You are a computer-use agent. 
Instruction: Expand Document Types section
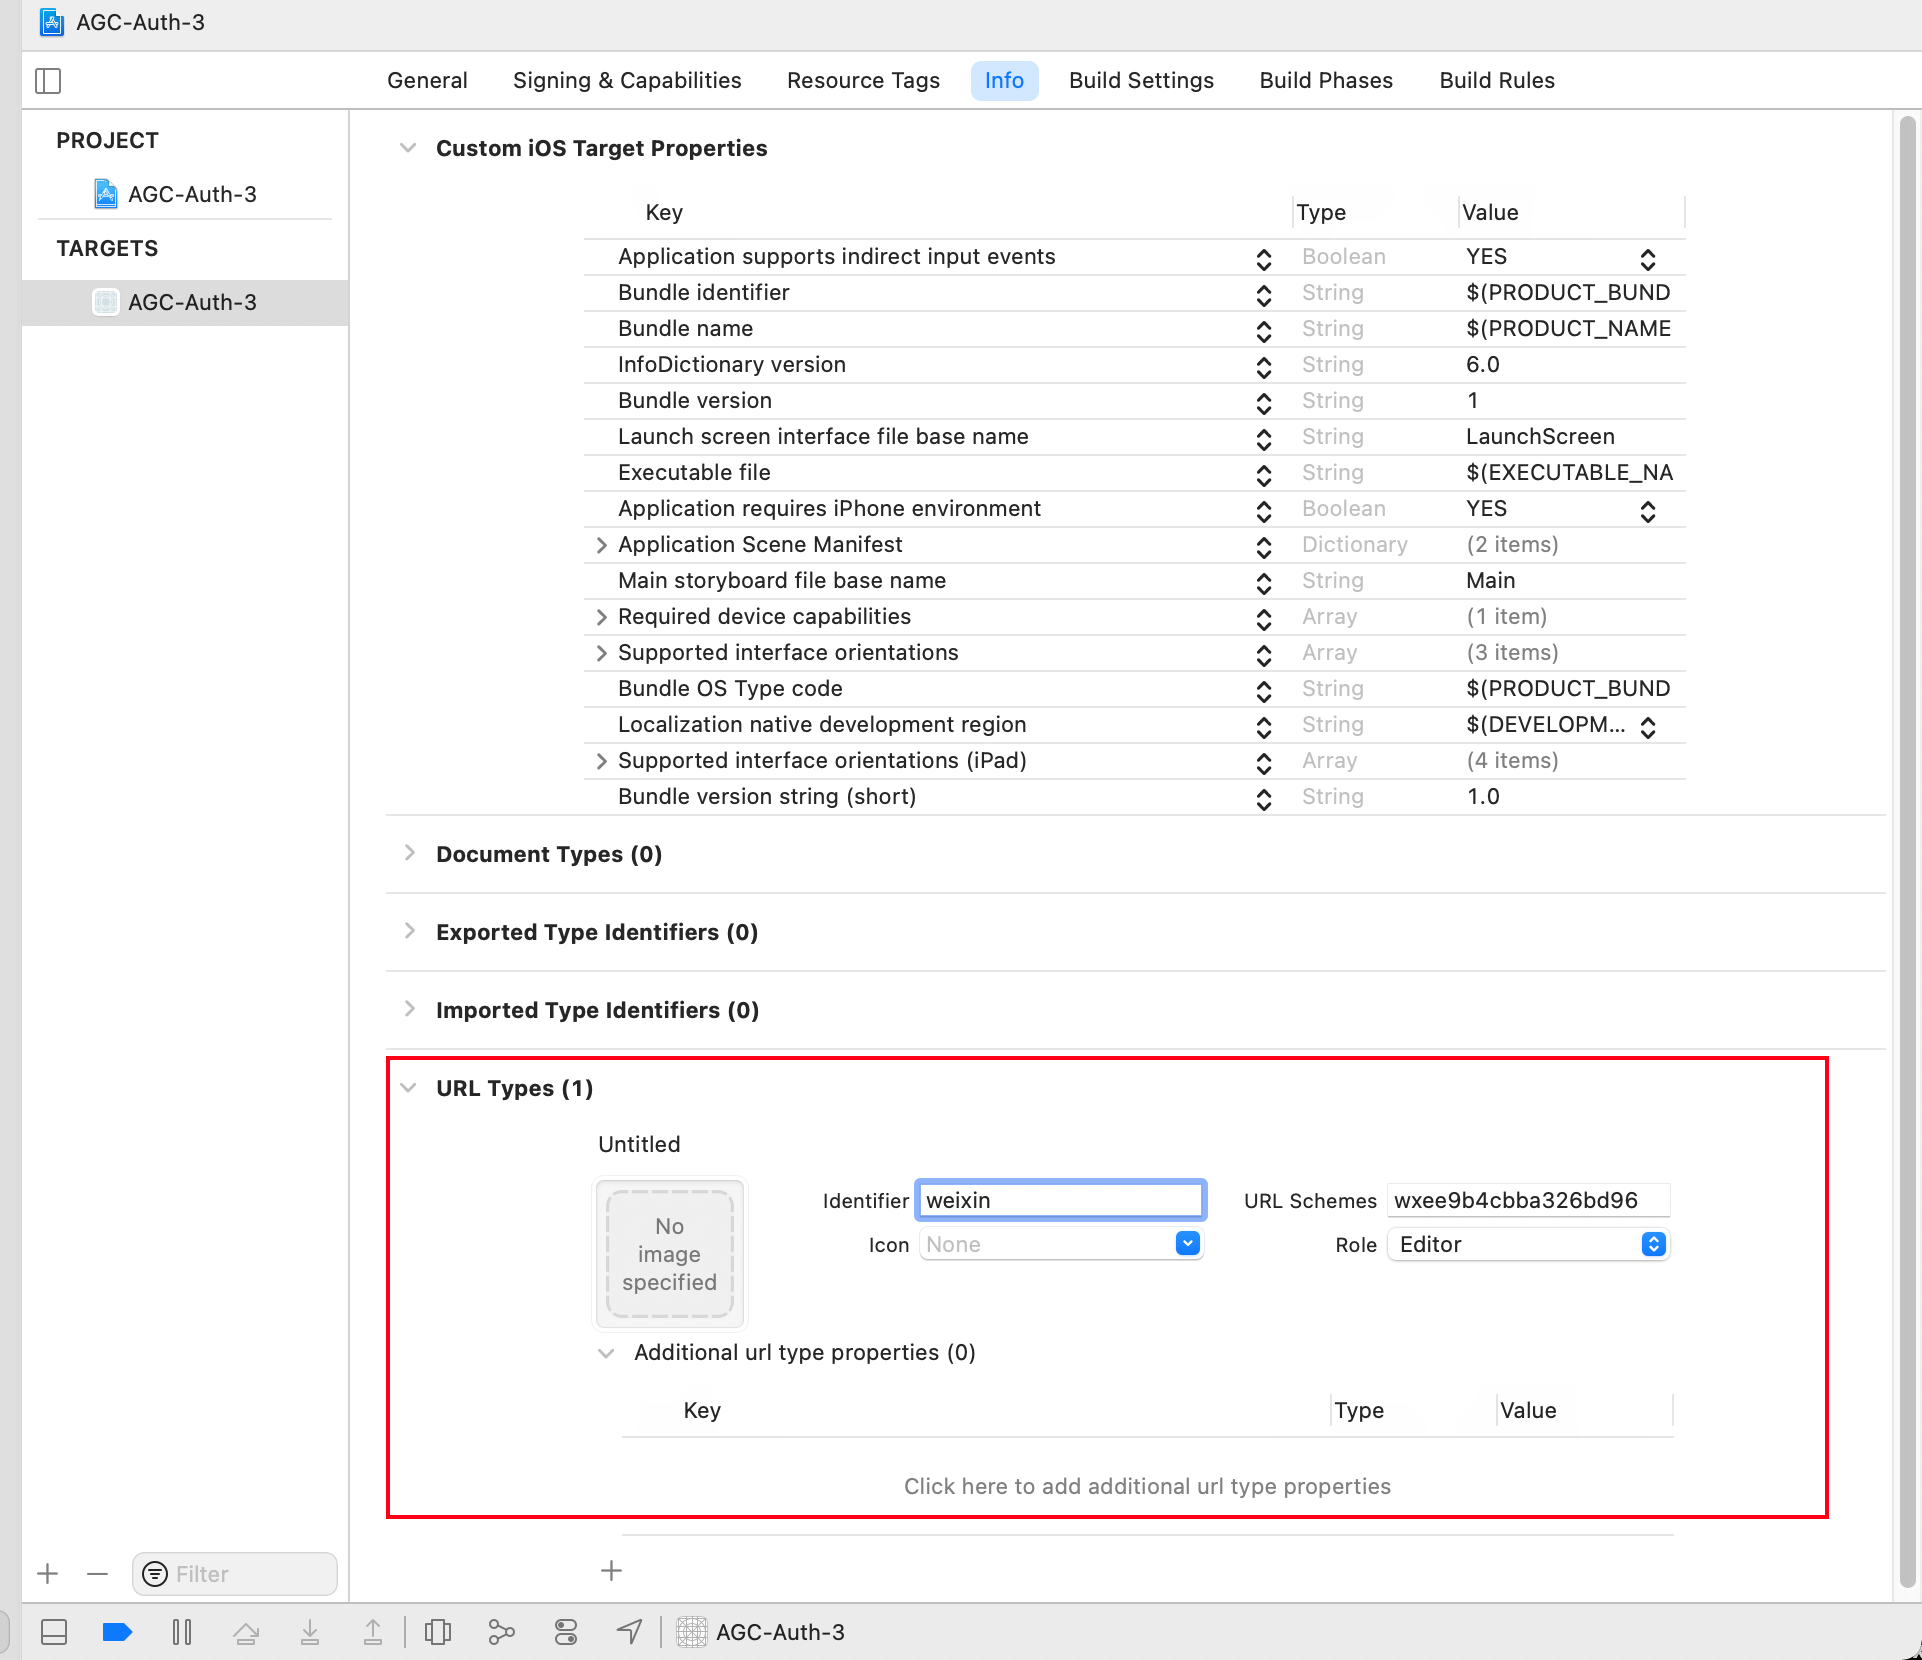tap(409, 853)
